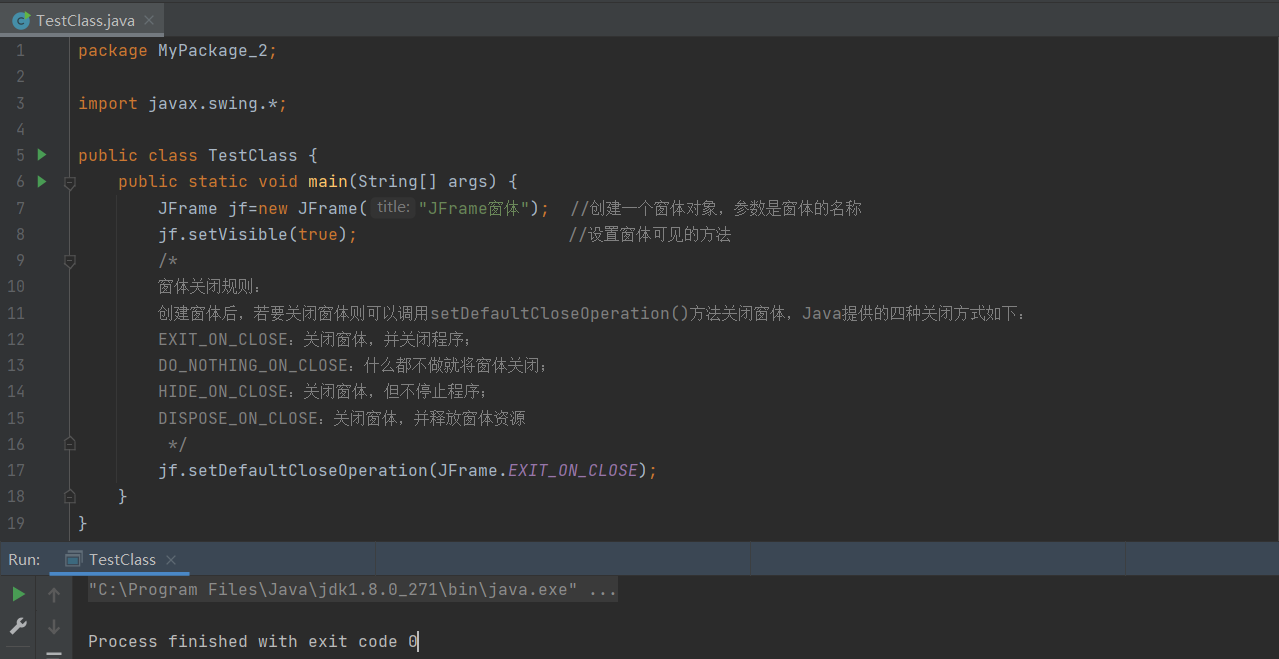Image resolution: width=1279 pixels, height=659 pixels.
Task: Click the down-arrow in Run panel
Action: coord(54,626)
